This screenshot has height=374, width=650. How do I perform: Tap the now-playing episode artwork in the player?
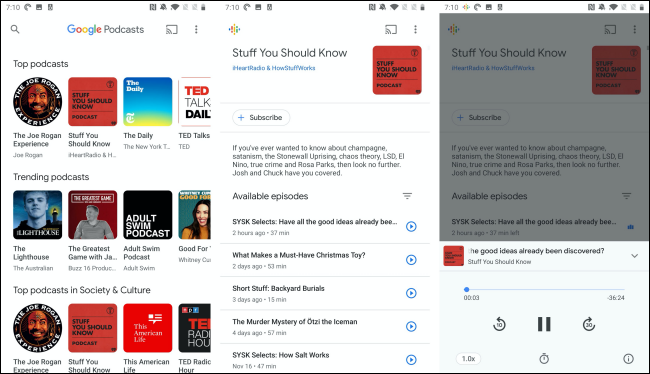[454, 256]
